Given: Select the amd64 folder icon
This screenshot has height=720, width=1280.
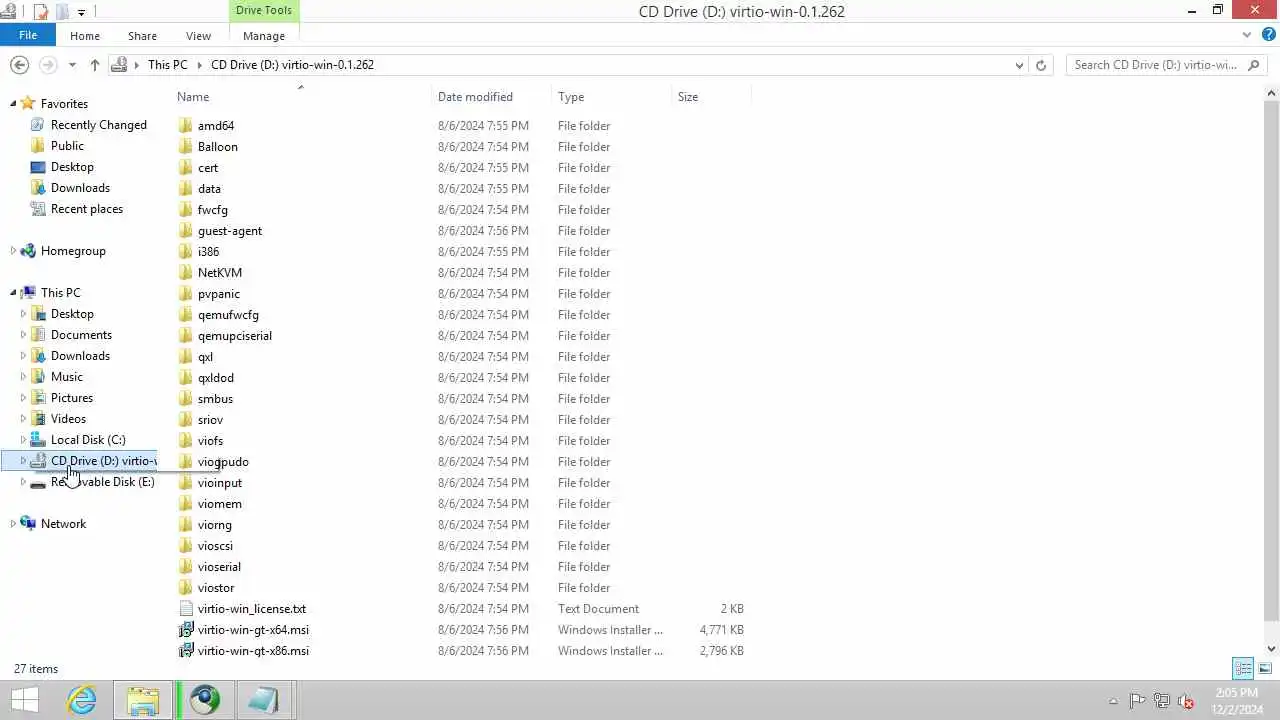Looking at the screenshot, I should [x=186, y=126].
